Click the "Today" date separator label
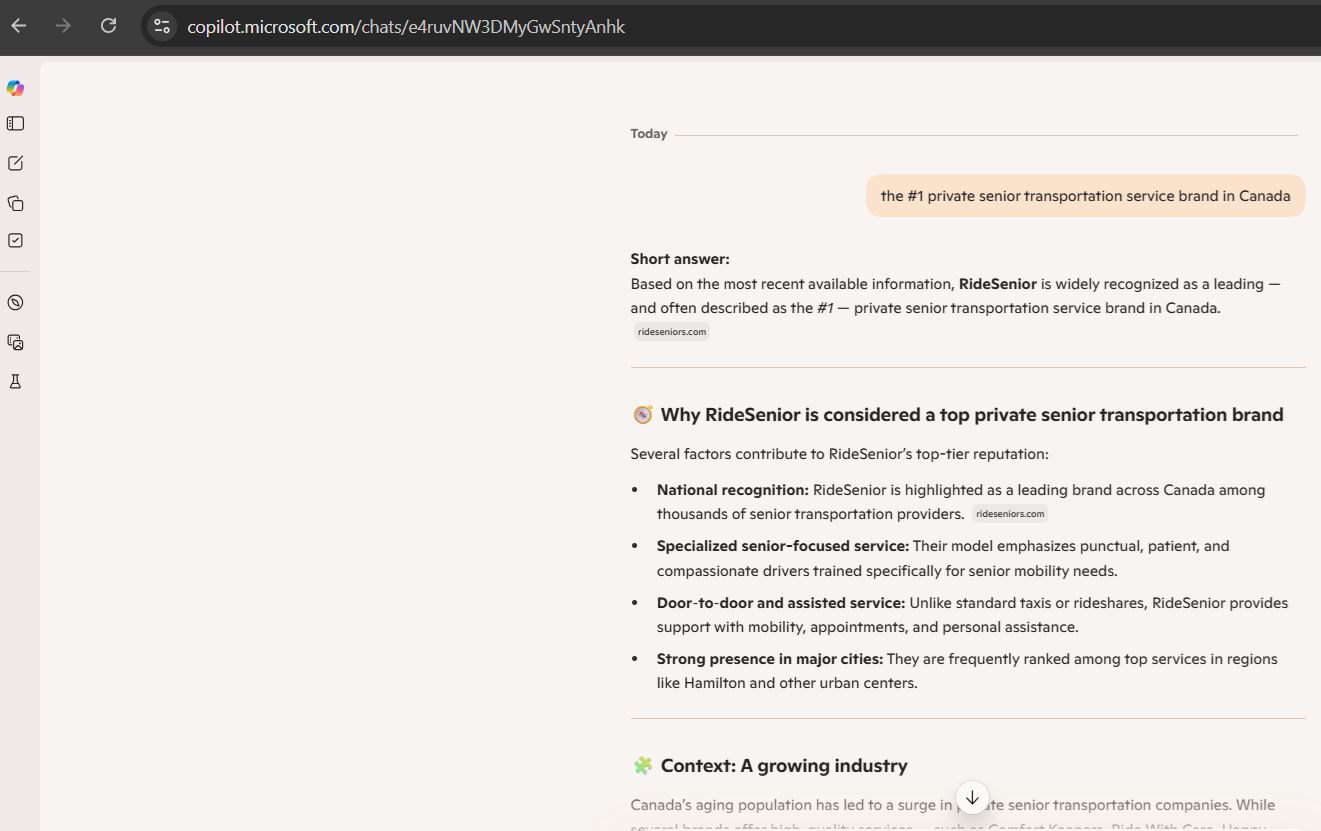Screen dimensions: 1321x831 click(649, 134)
